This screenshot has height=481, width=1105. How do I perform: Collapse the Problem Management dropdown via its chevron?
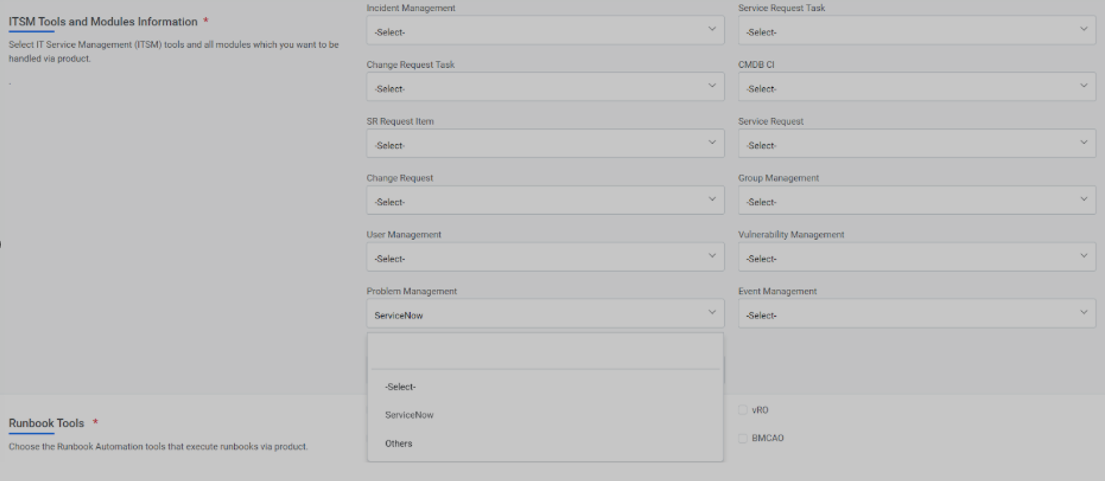click(712, 314)
